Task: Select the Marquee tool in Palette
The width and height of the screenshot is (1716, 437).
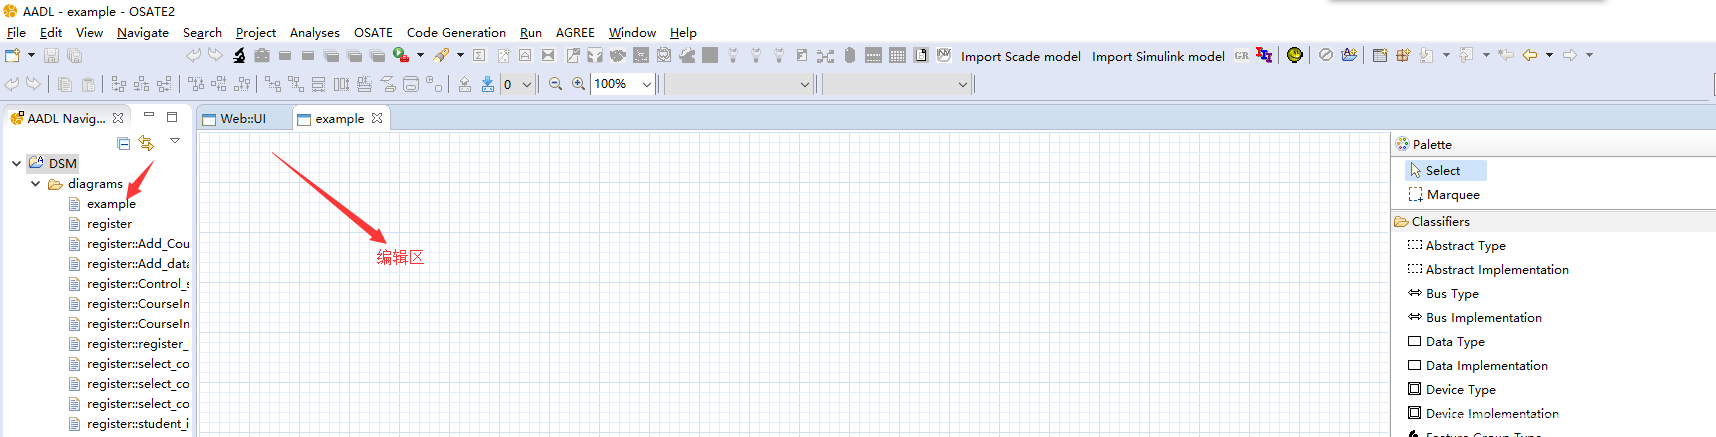Action: point(1444,195)
